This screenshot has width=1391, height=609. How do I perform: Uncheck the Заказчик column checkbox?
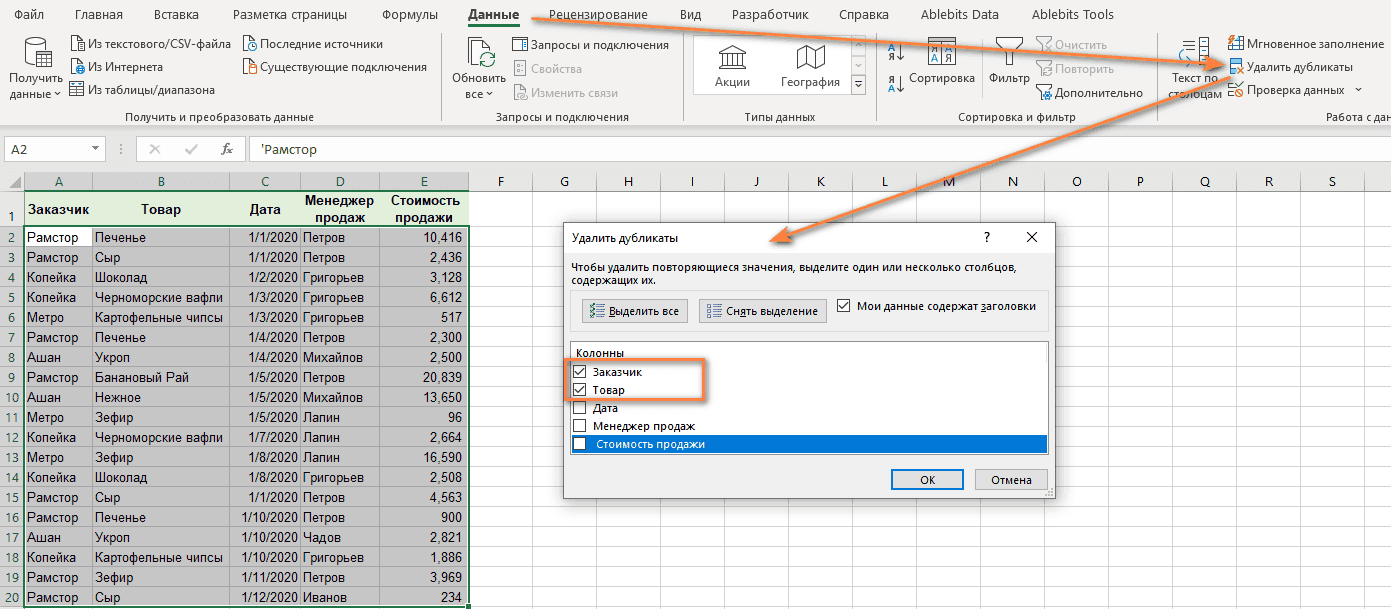579,372
